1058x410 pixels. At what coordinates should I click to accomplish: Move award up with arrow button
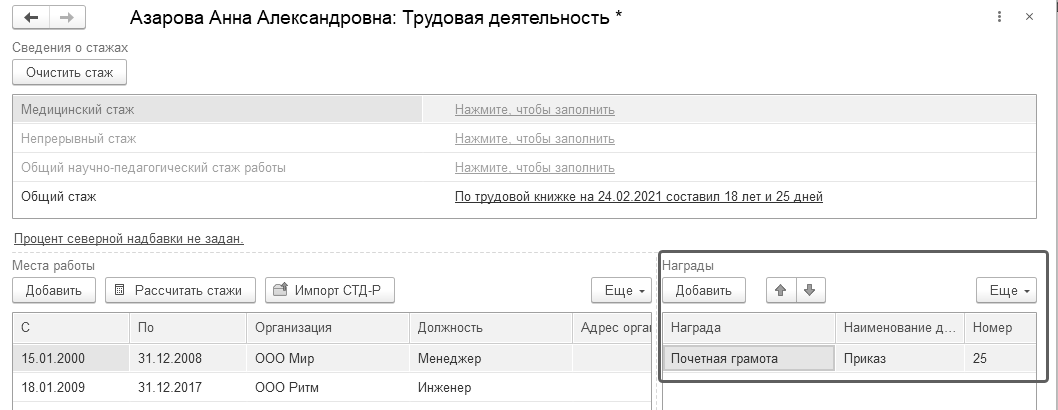tap(781, 290)
